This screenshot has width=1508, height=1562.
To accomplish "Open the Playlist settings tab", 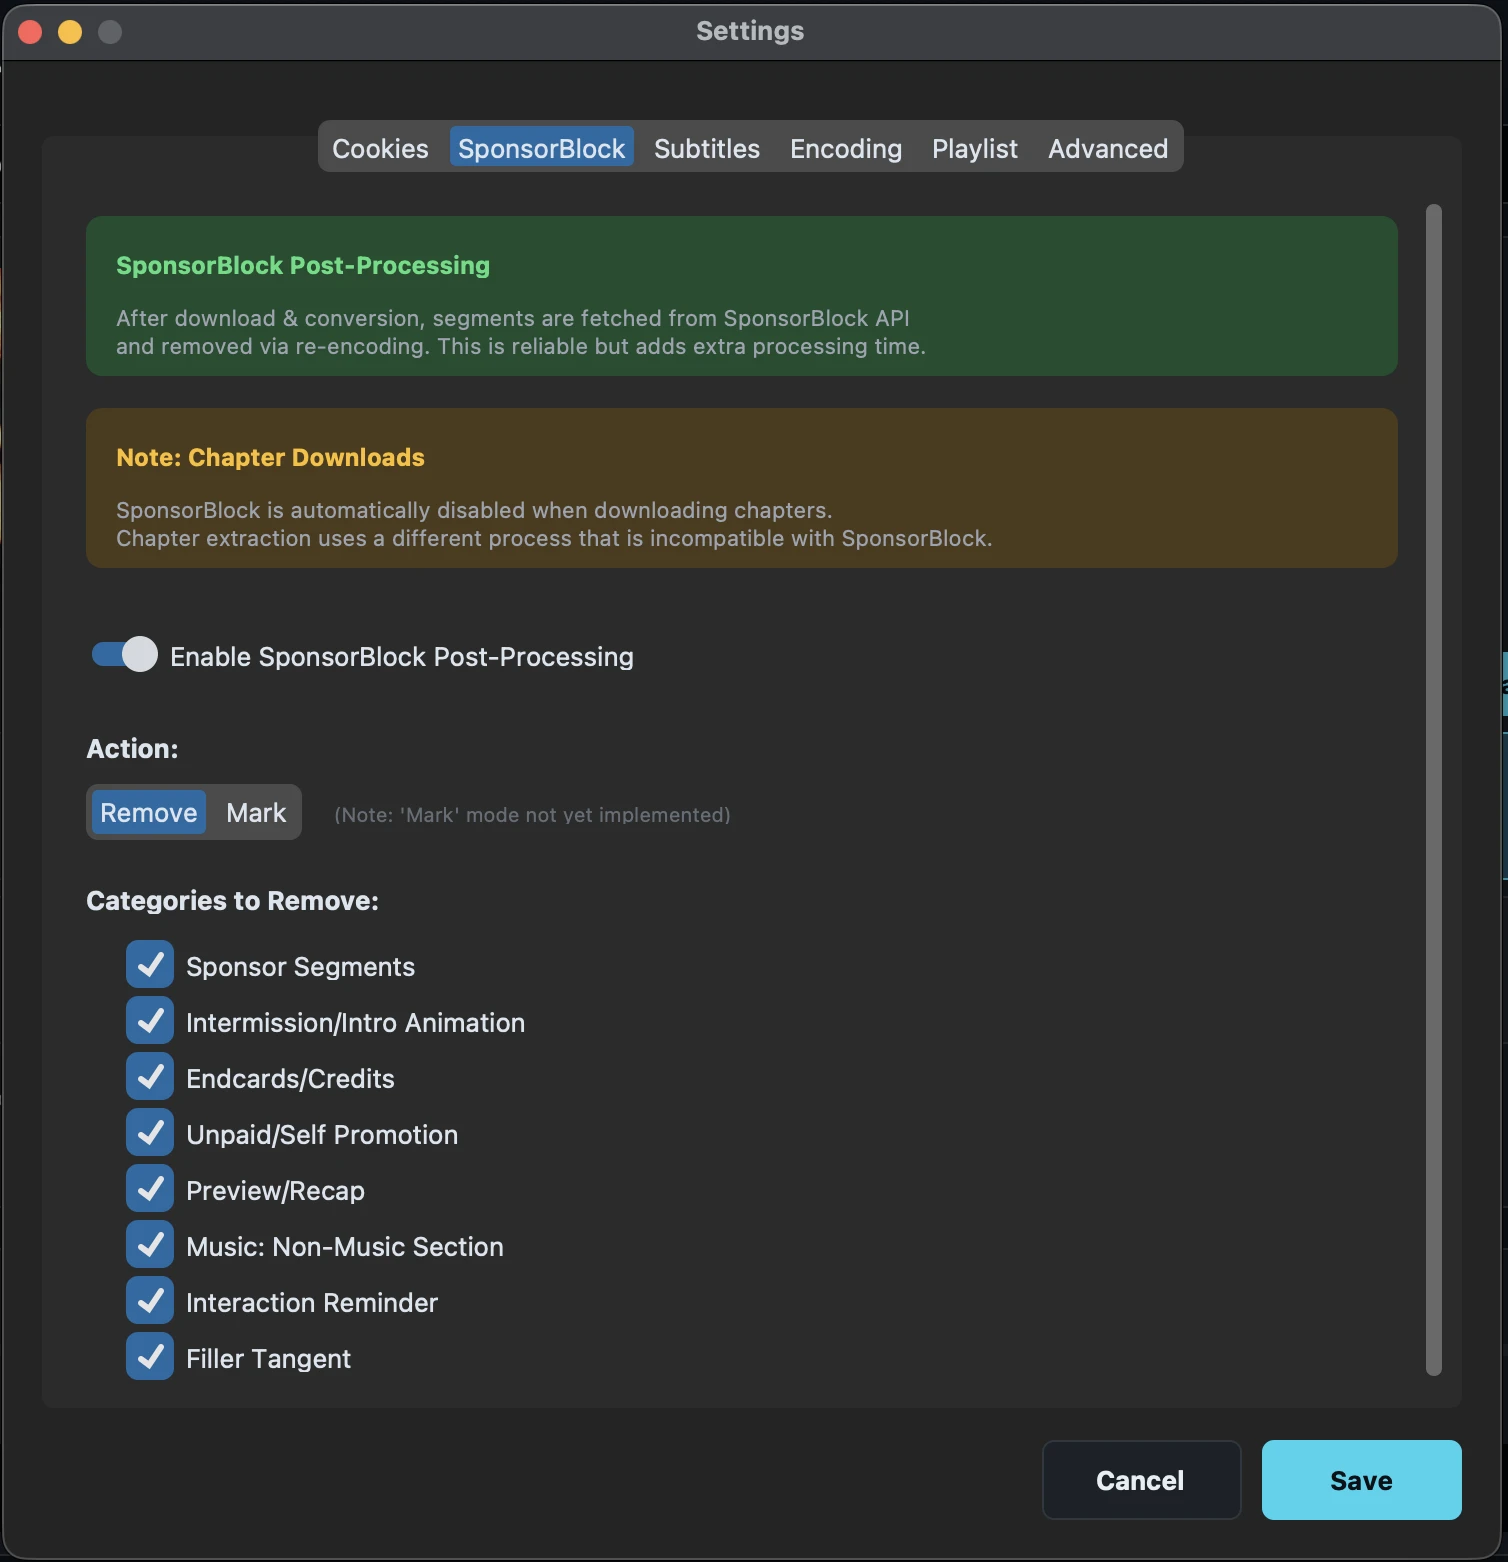I will tap(975, 148).
